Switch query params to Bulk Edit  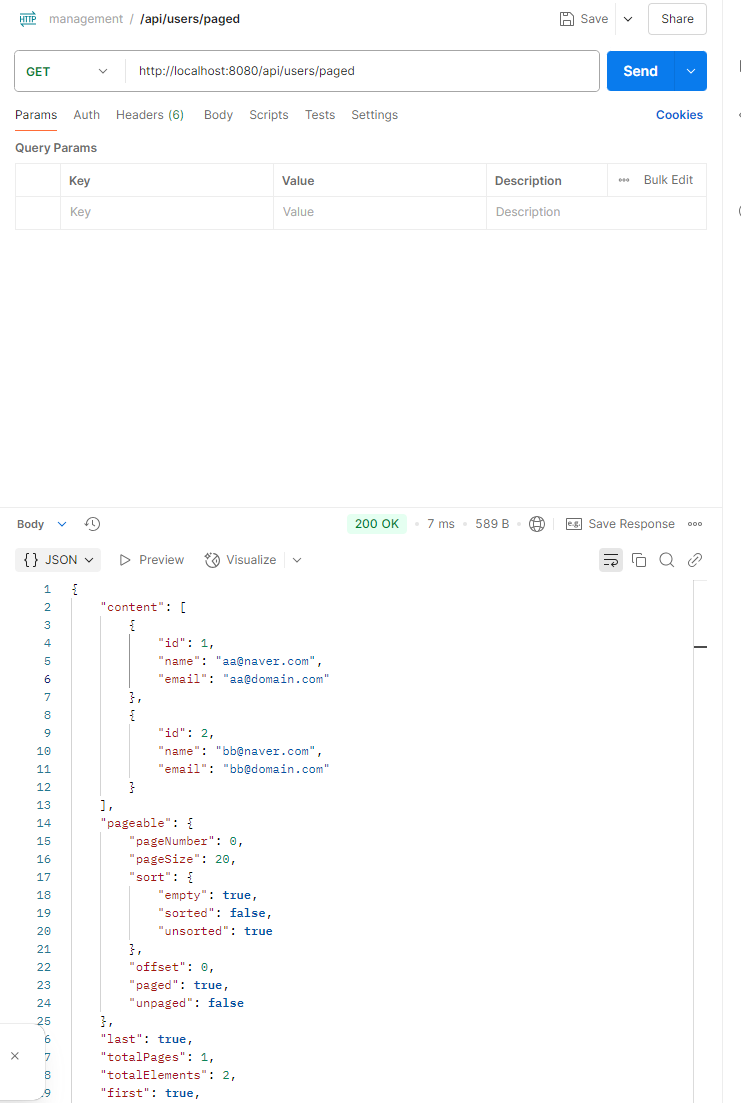(668, 179)
